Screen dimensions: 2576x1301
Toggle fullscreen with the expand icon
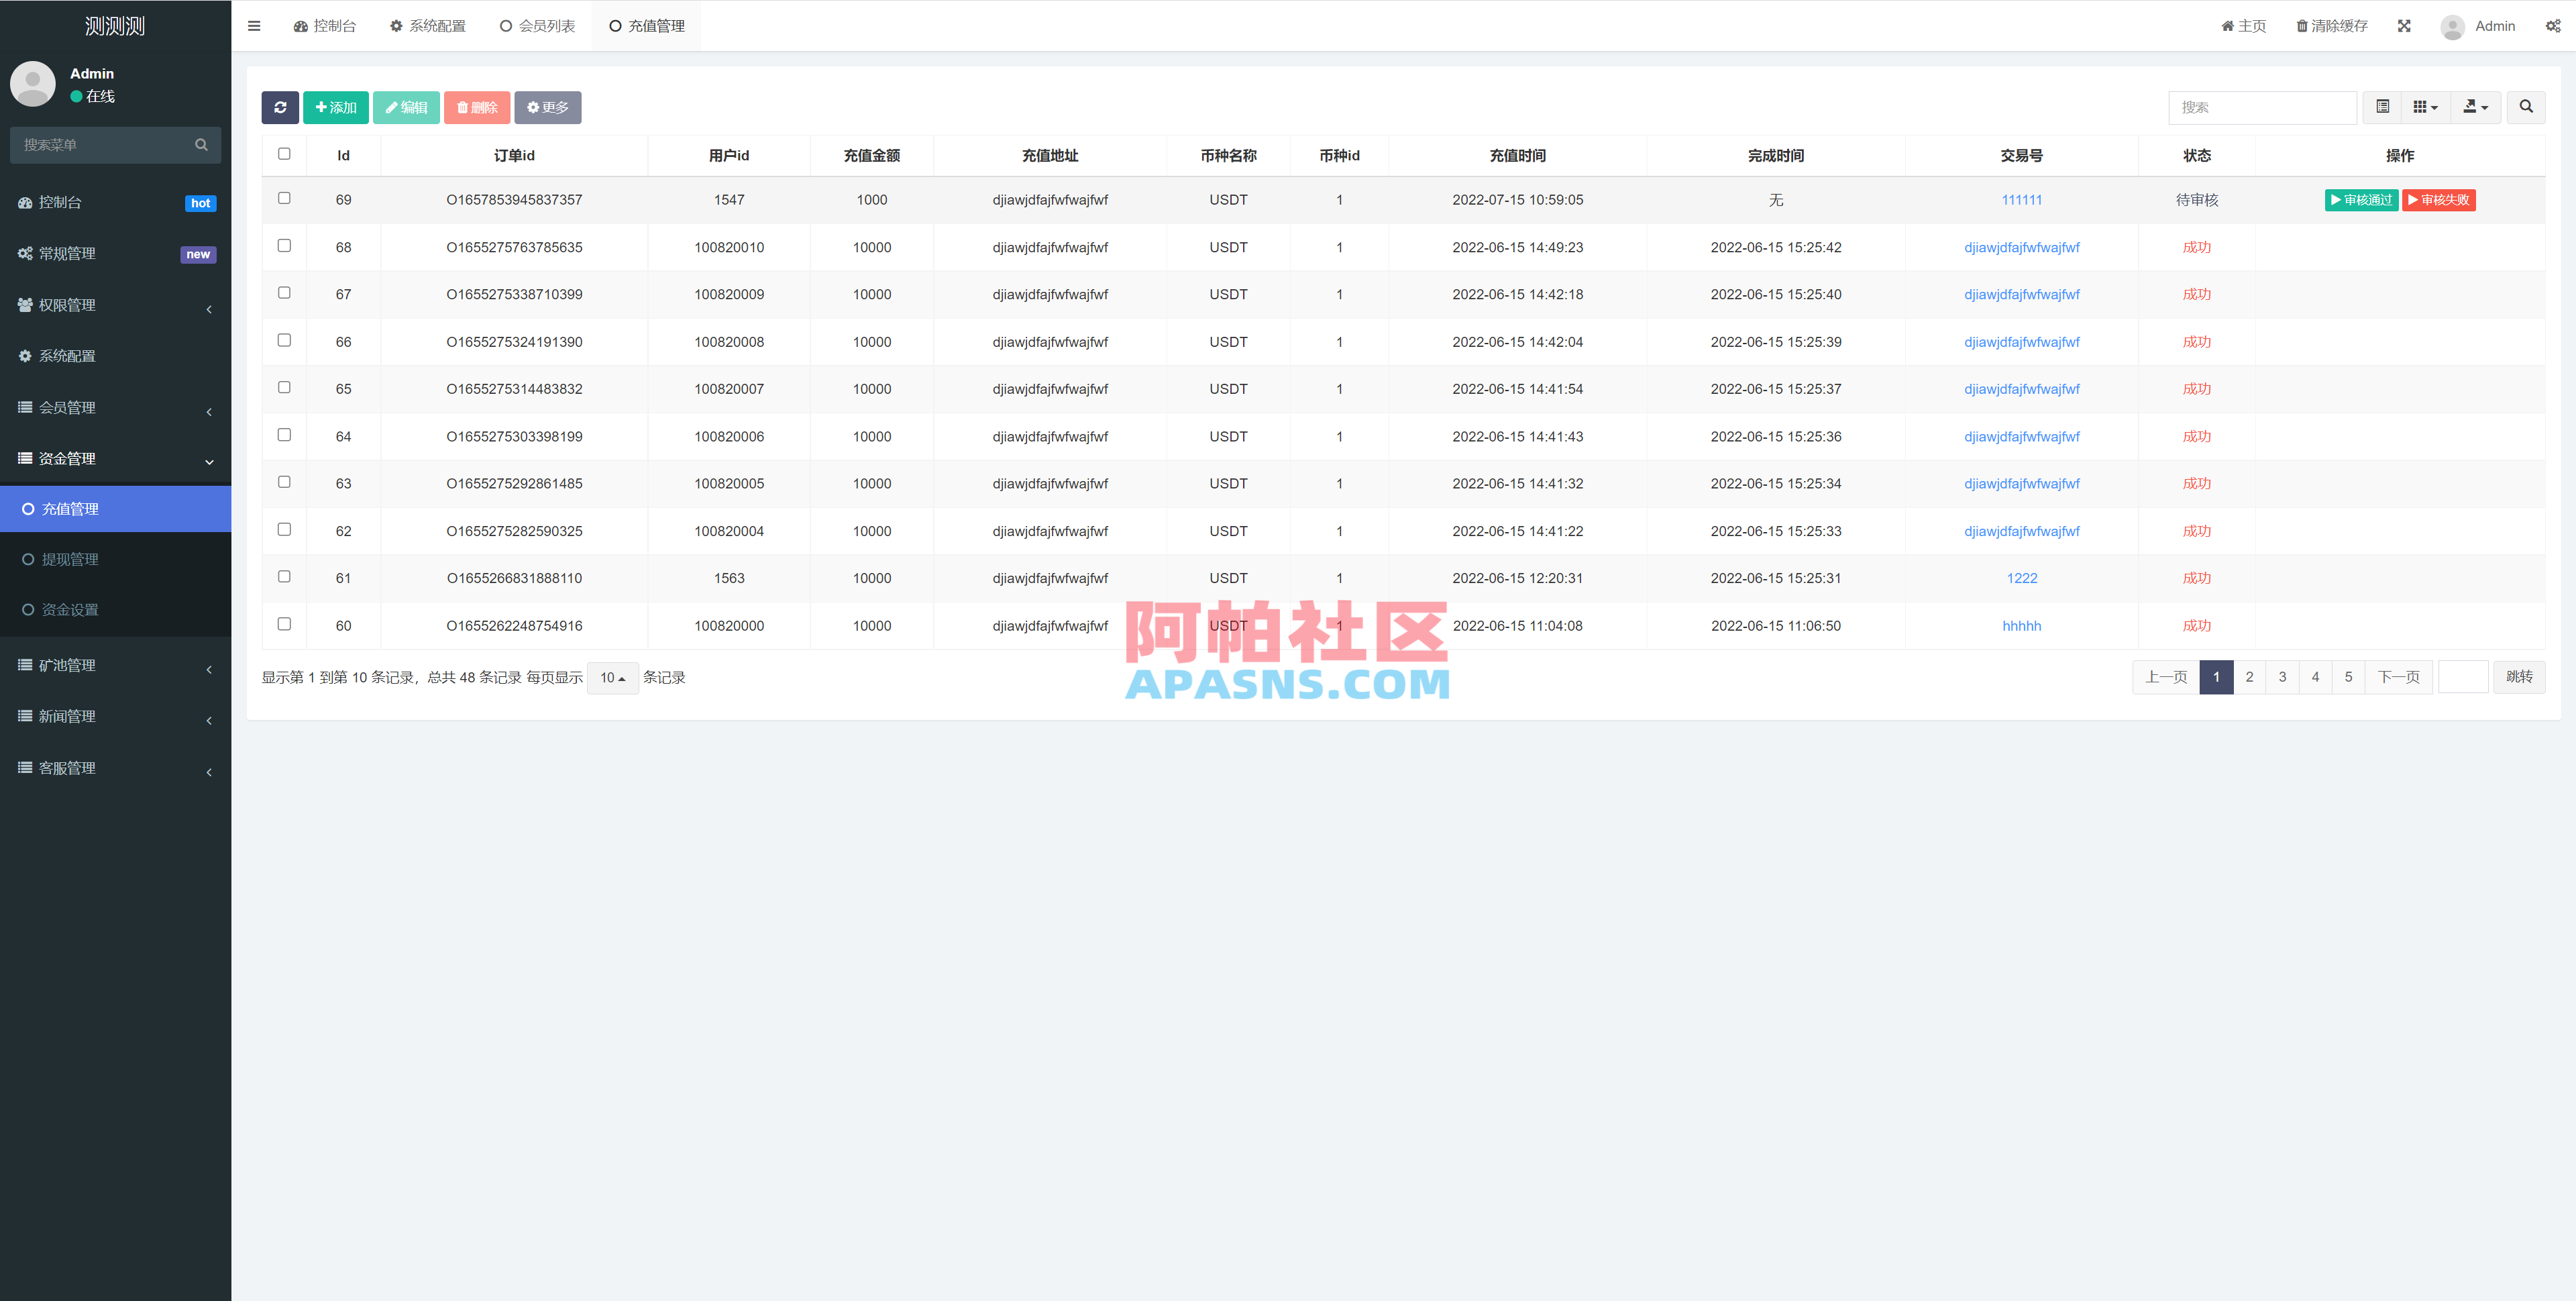[2404, 25]
